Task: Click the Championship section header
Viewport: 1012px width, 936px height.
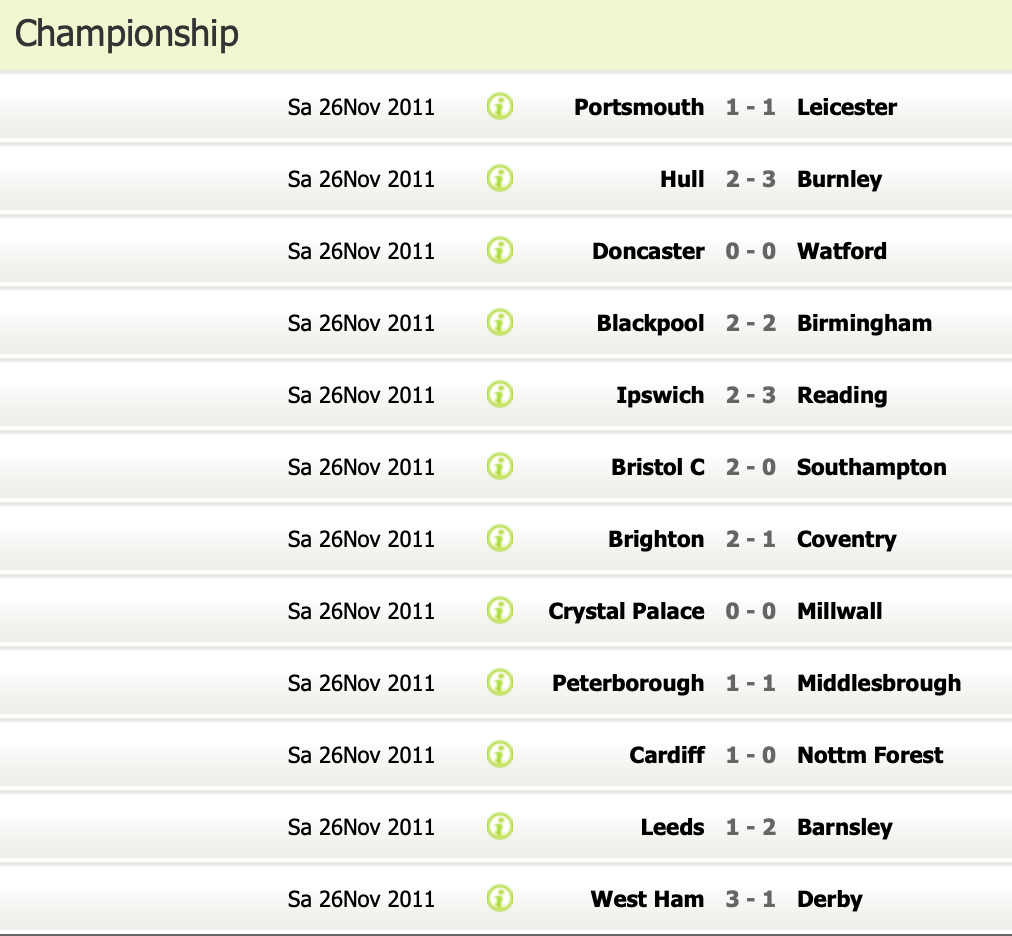Action: 127,34
